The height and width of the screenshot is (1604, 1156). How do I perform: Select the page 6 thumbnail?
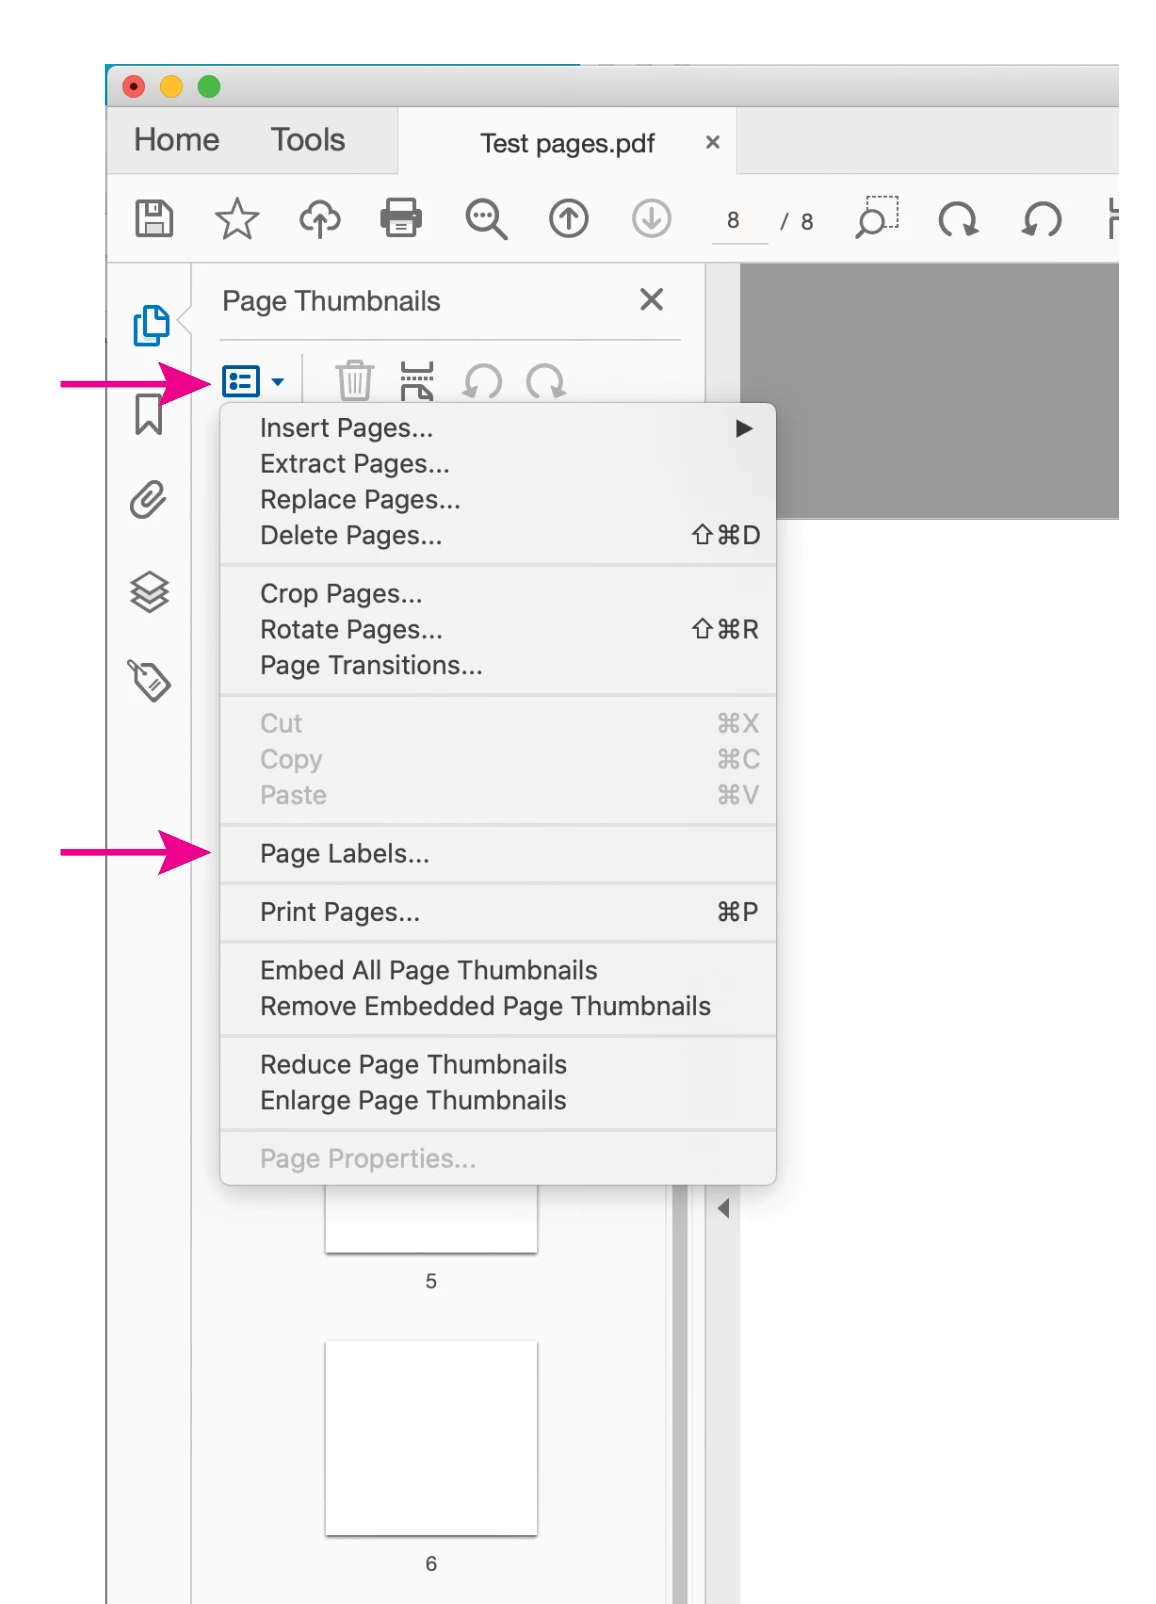[431, 1438]
